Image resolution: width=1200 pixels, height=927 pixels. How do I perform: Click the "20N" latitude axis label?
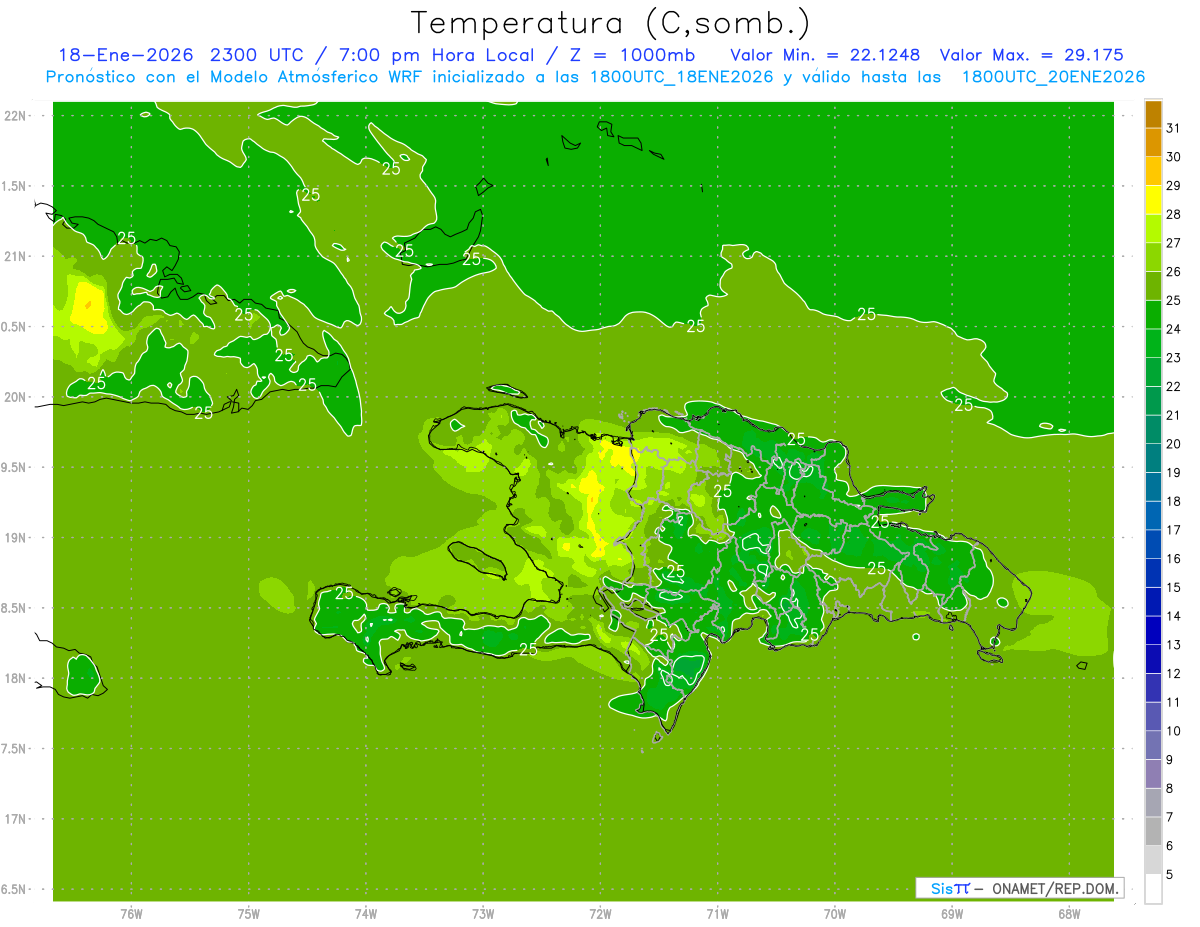(15, 397)
